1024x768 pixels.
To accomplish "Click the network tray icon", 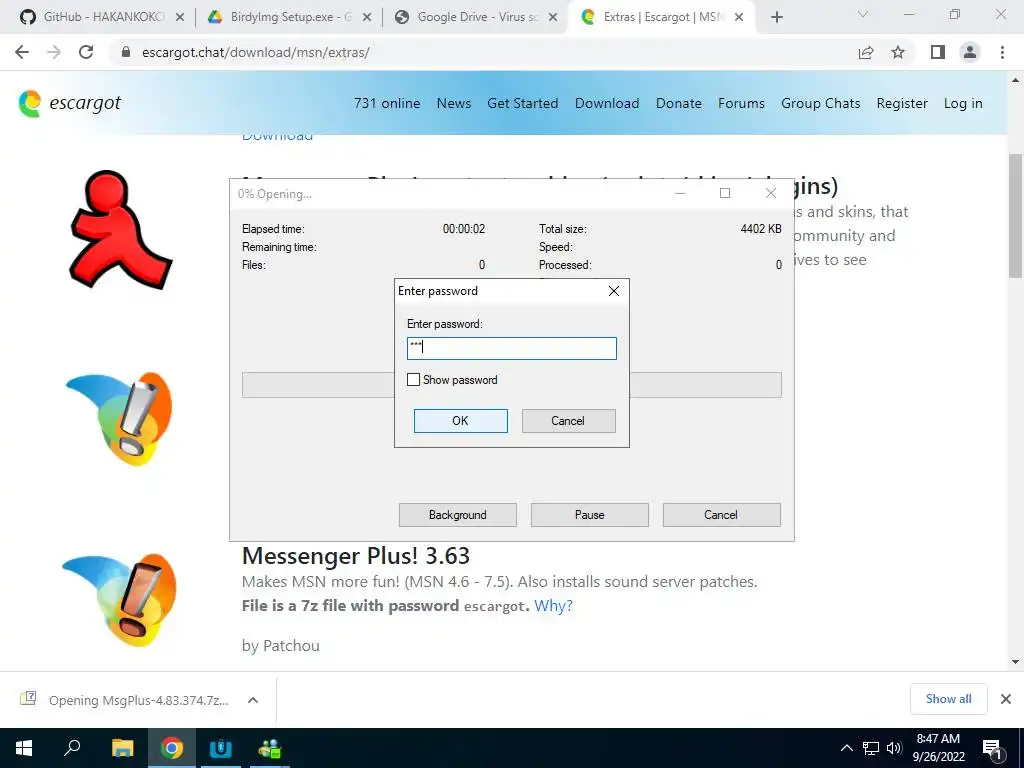I will 871,748.
